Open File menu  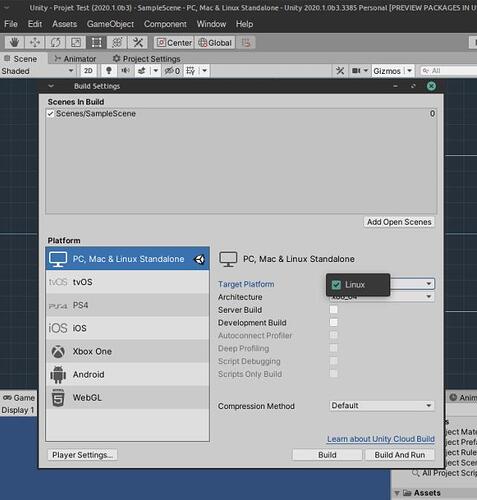tap(11, 24)
